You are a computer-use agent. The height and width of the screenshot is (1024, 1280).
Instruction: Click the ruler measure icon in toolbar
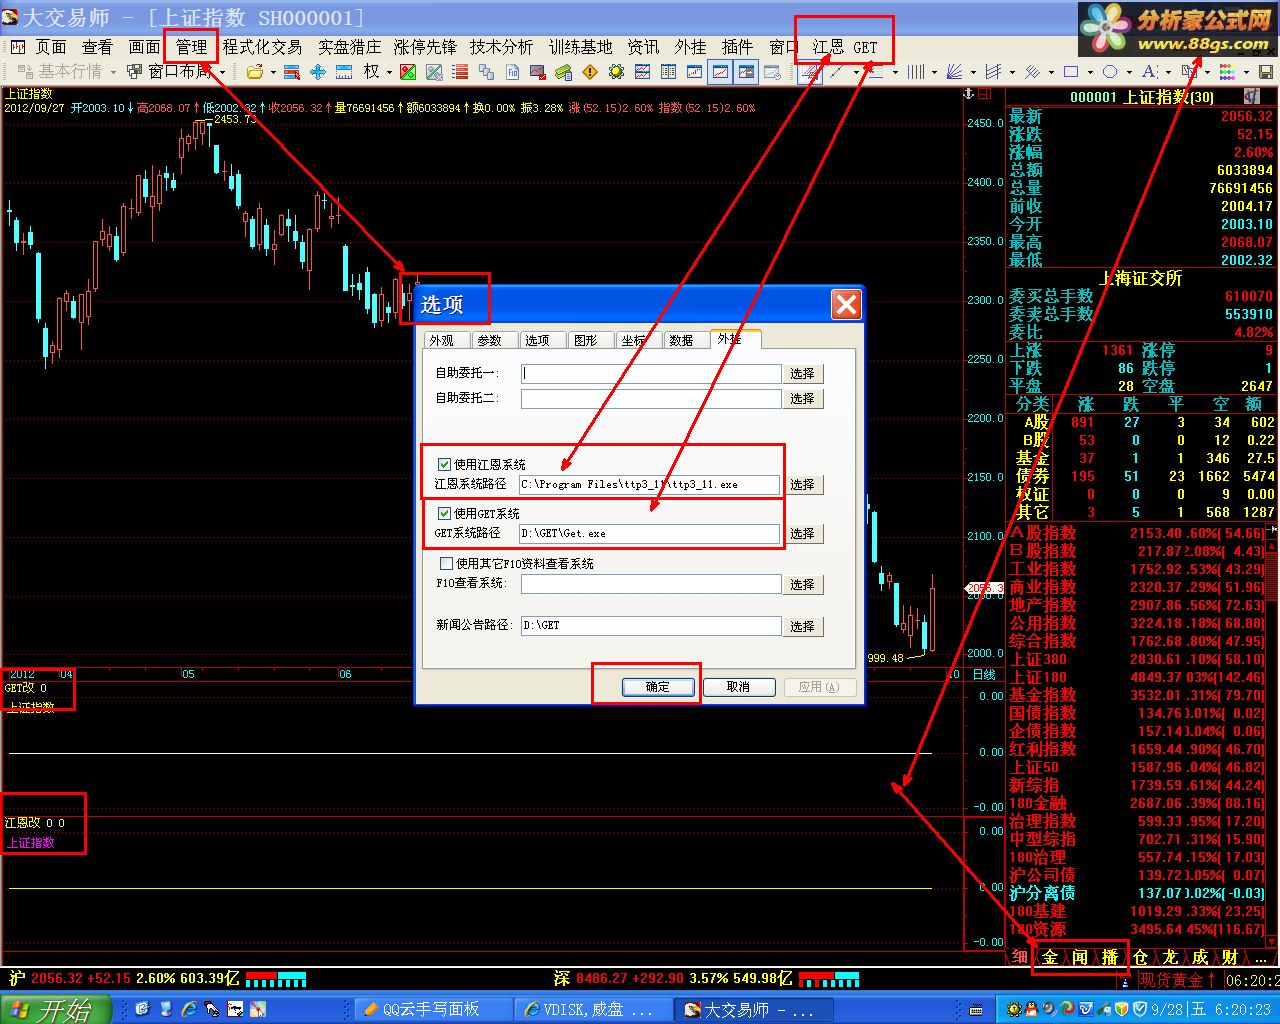(344, 72)
